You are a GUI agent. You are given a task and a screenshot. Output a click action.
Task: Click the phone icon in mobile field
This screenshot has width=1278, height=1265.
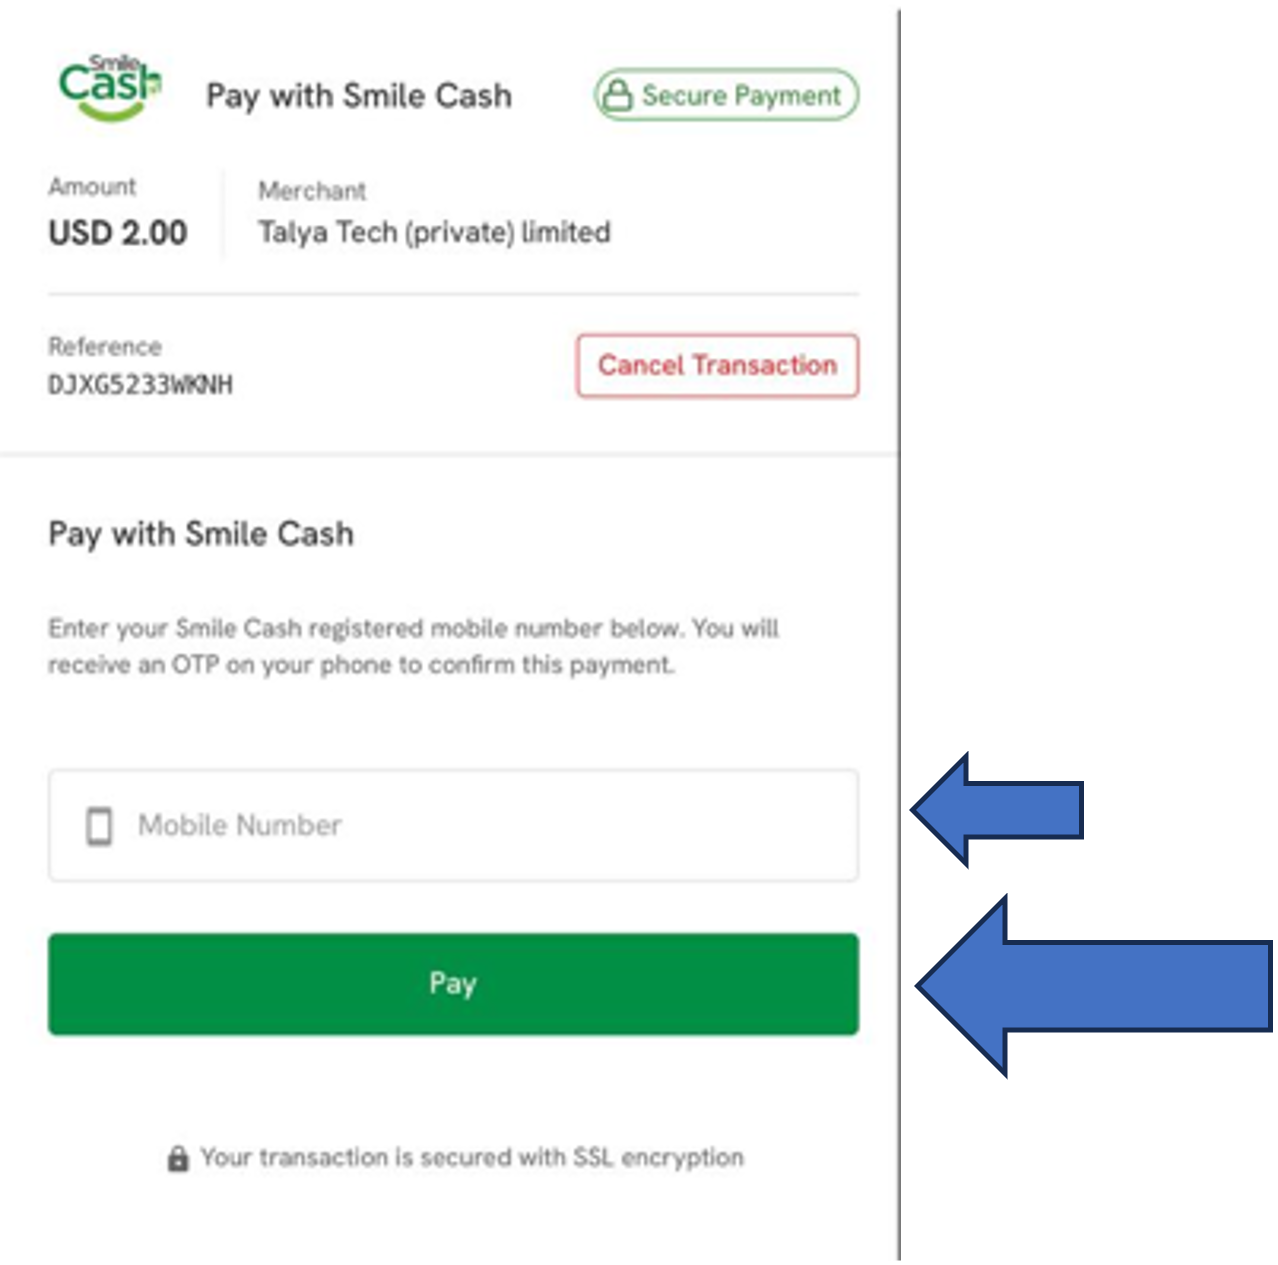pos(99,826)
